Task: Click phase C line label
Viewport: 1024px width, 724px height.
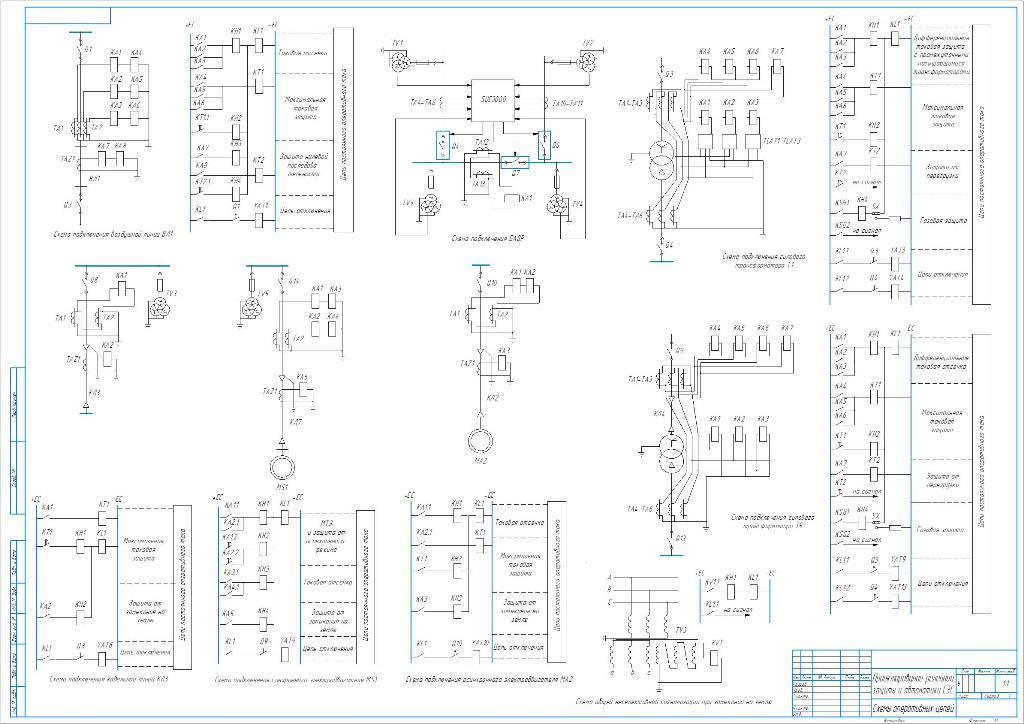Action: [x=609, y=603]
